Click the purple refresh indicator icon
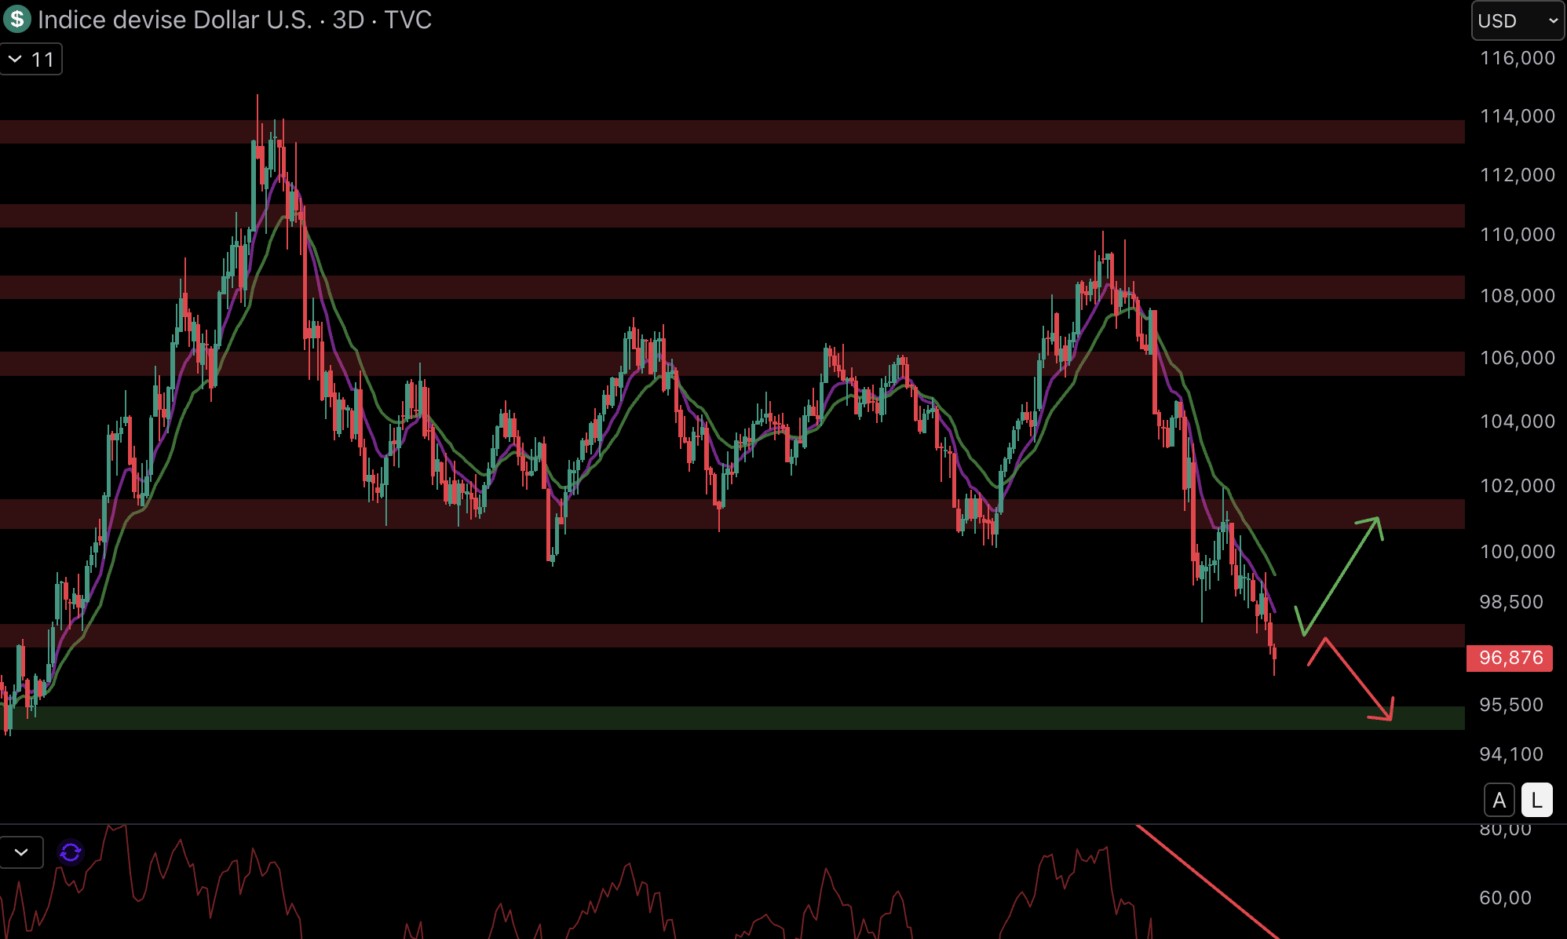 (x=70, y=852)
